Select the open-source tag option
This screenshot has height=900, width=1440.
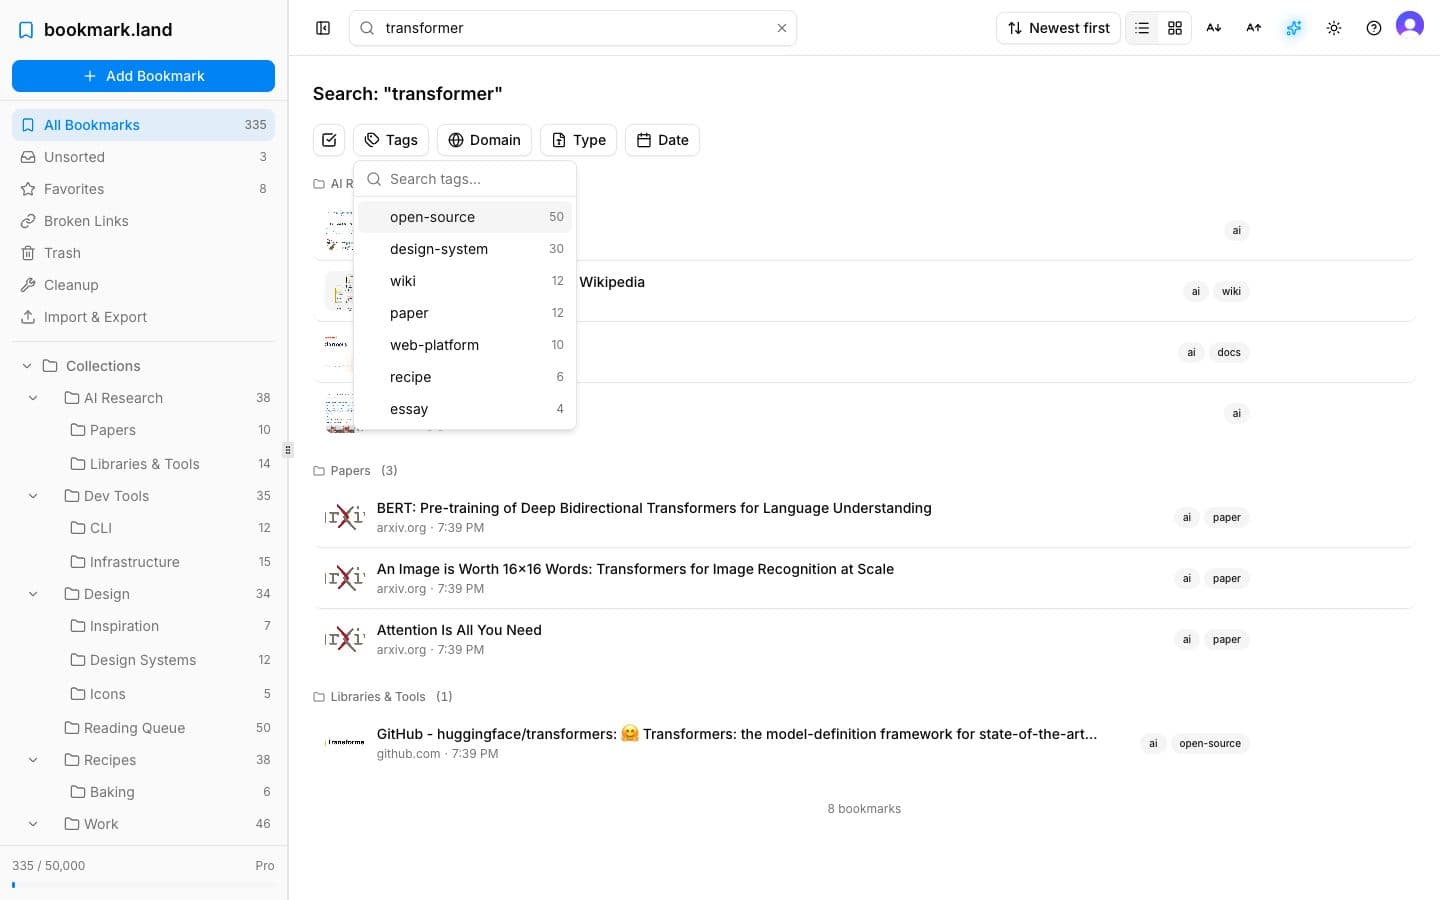pyautogui.click(x=465, y=217)
